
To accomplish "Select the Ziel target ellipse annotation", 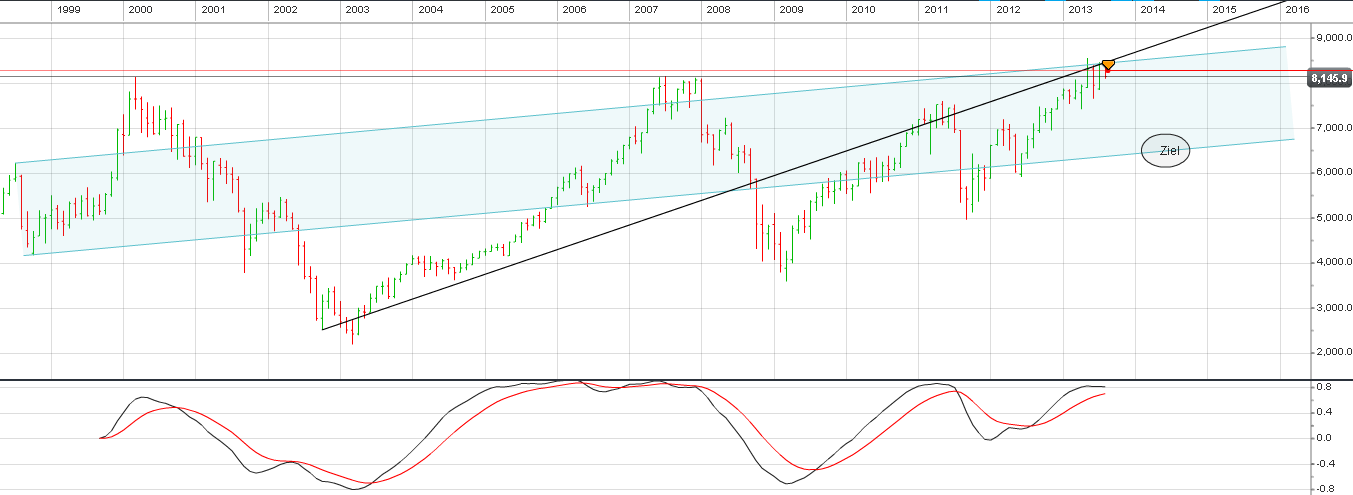I will [x=1166, y=150].
